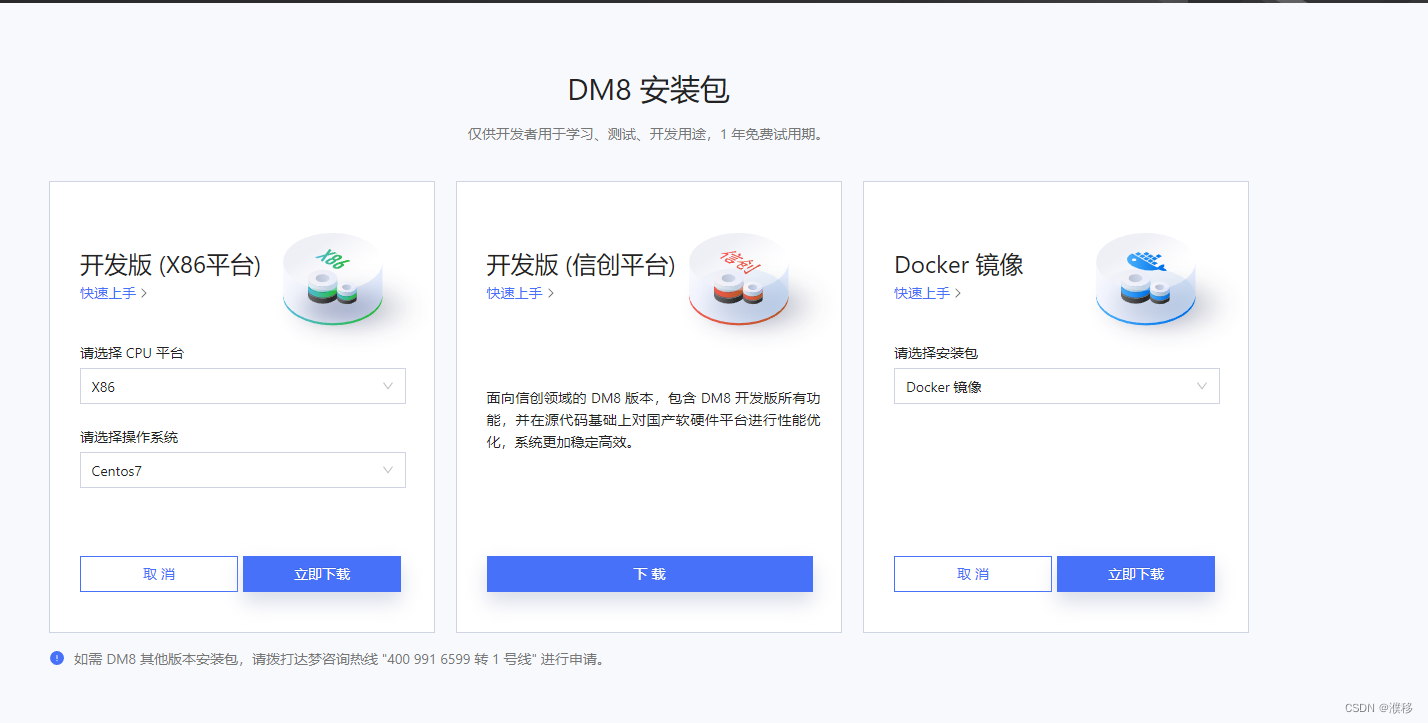Click 快速上手 link under Docker 镜像
The width and height of the screenshot is (1428, 723).
[927, 293]
